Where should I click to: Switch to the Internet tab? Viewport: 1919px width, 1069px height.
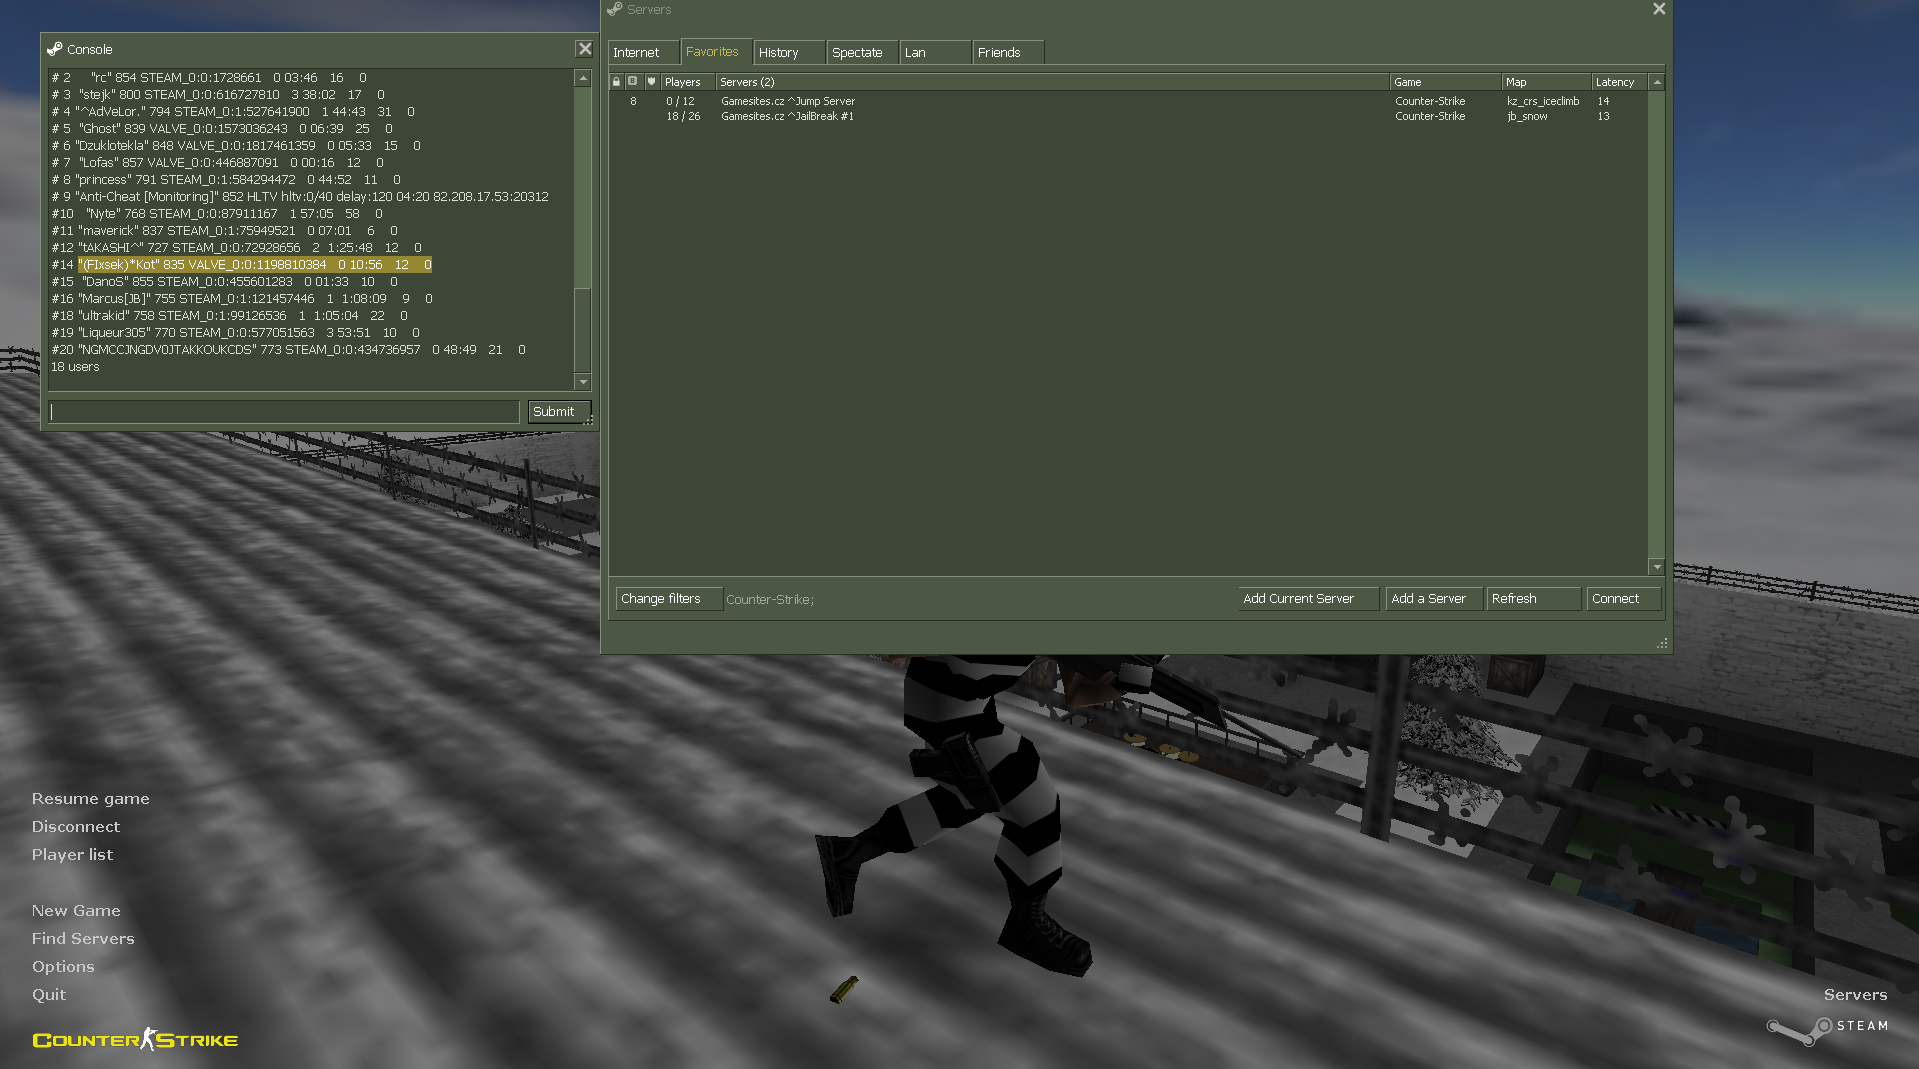643,53
